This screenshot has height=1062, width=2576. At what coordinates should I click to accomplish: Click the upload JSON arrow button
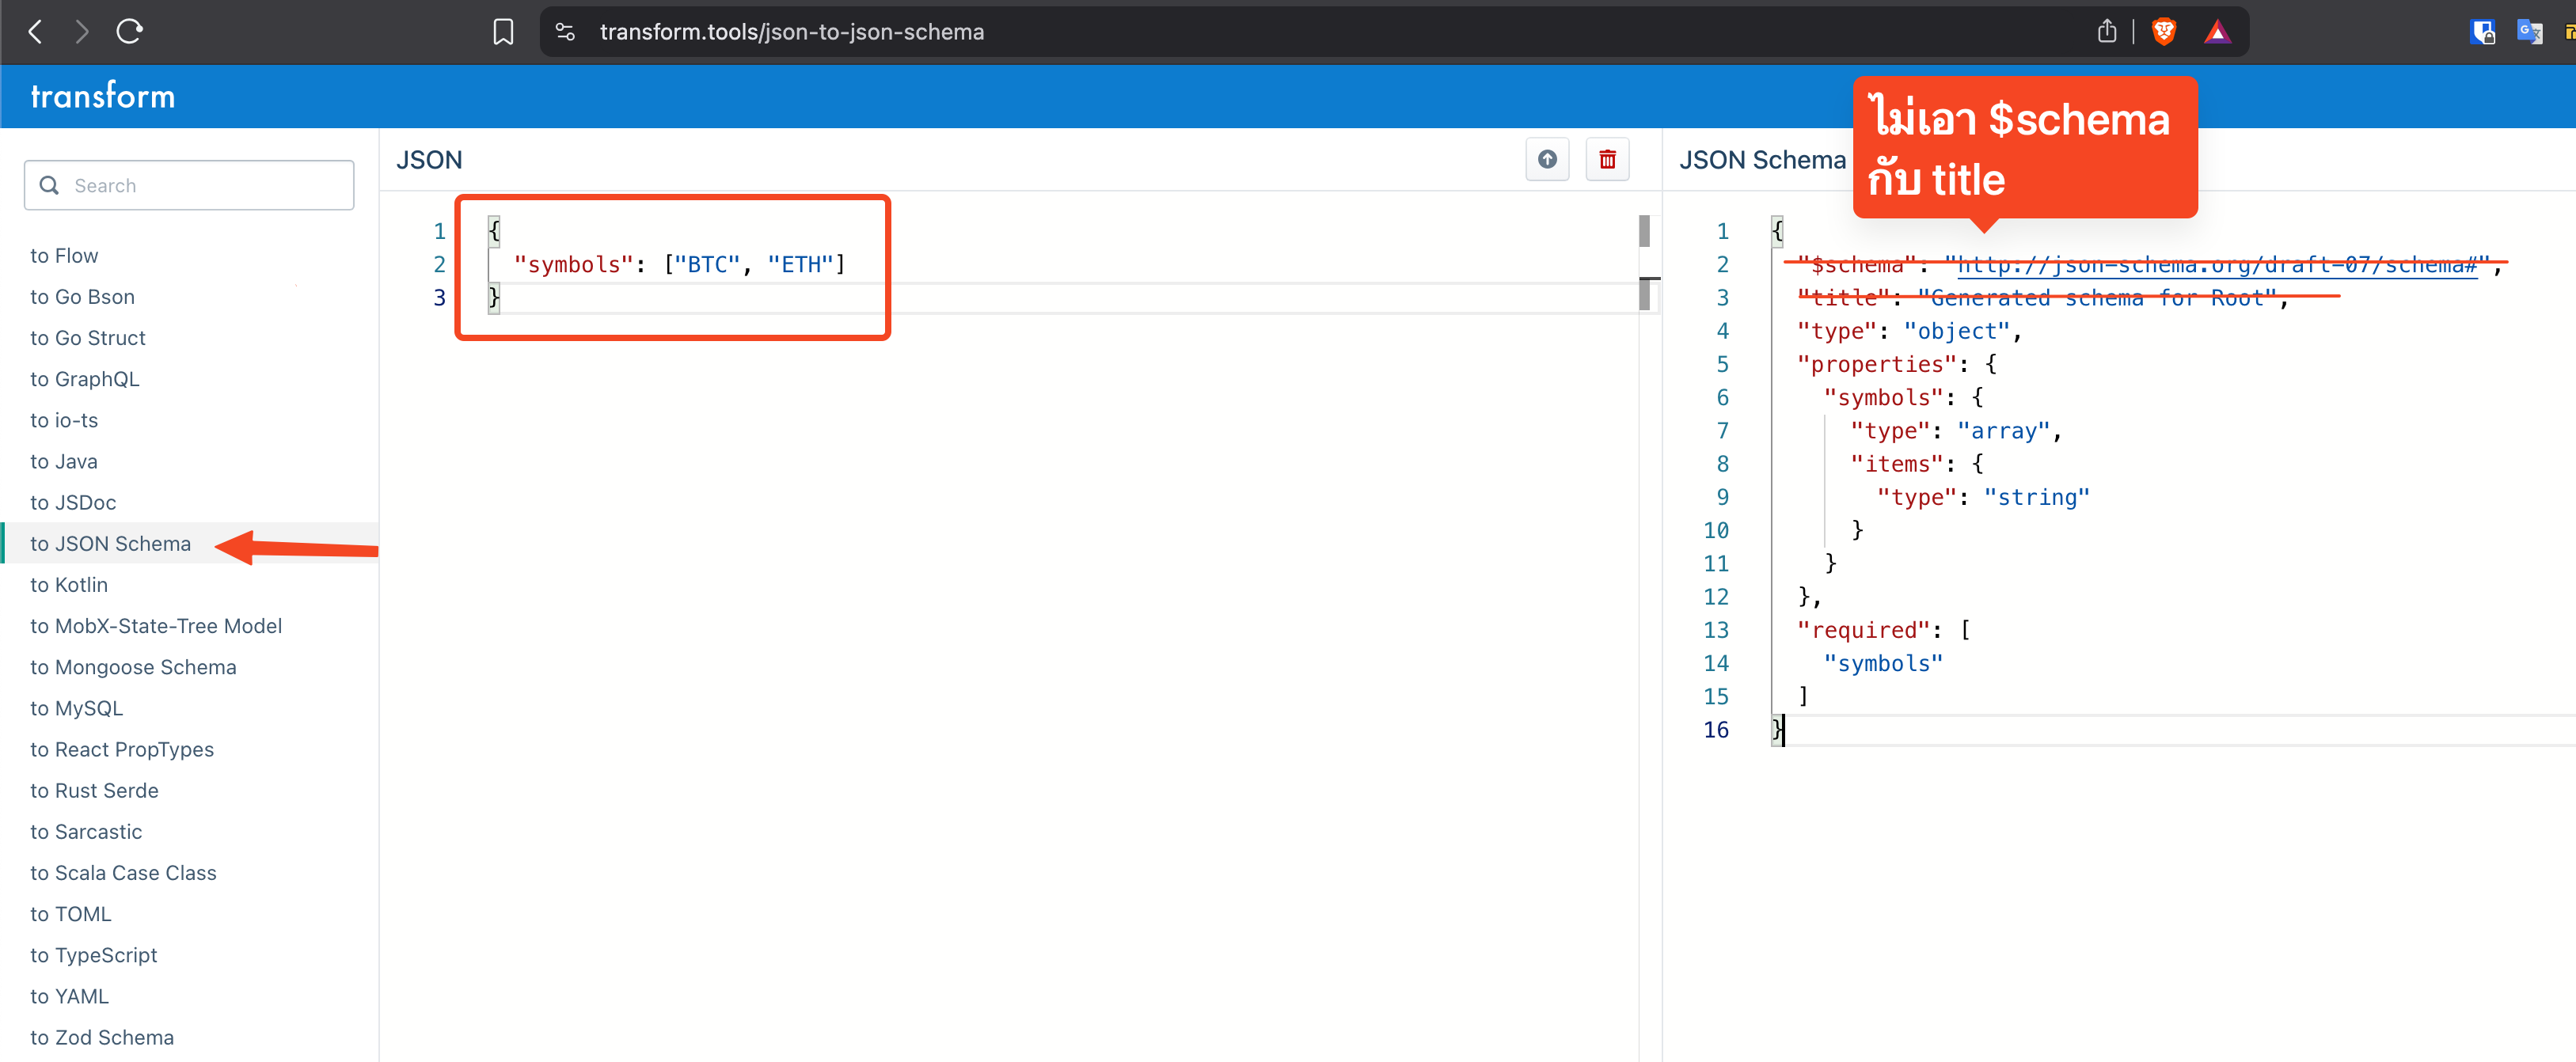1547,160
